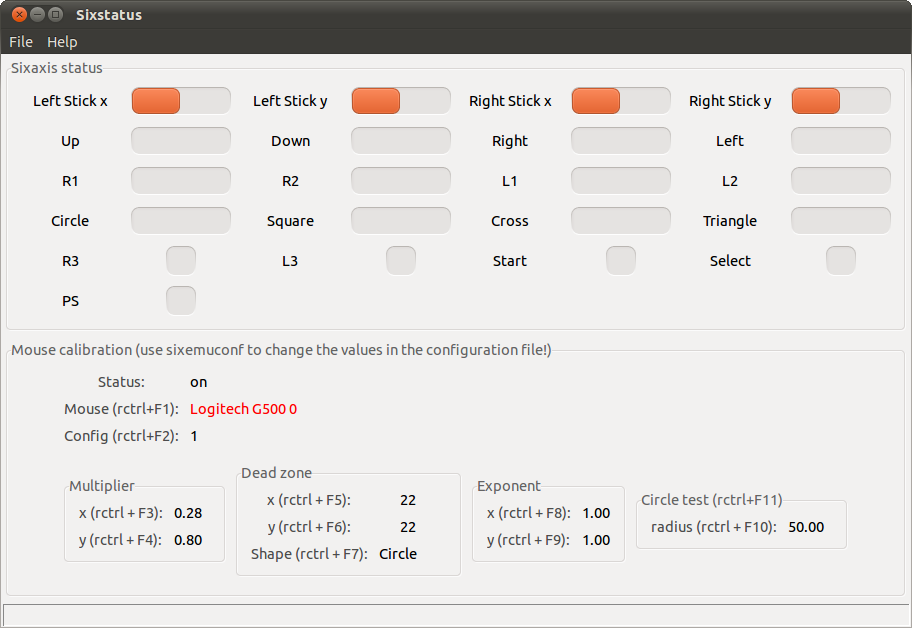Click the 'Config (rctrl+F2):' label
The height and width of the screenshot is (628, 912).
point(121,436)
